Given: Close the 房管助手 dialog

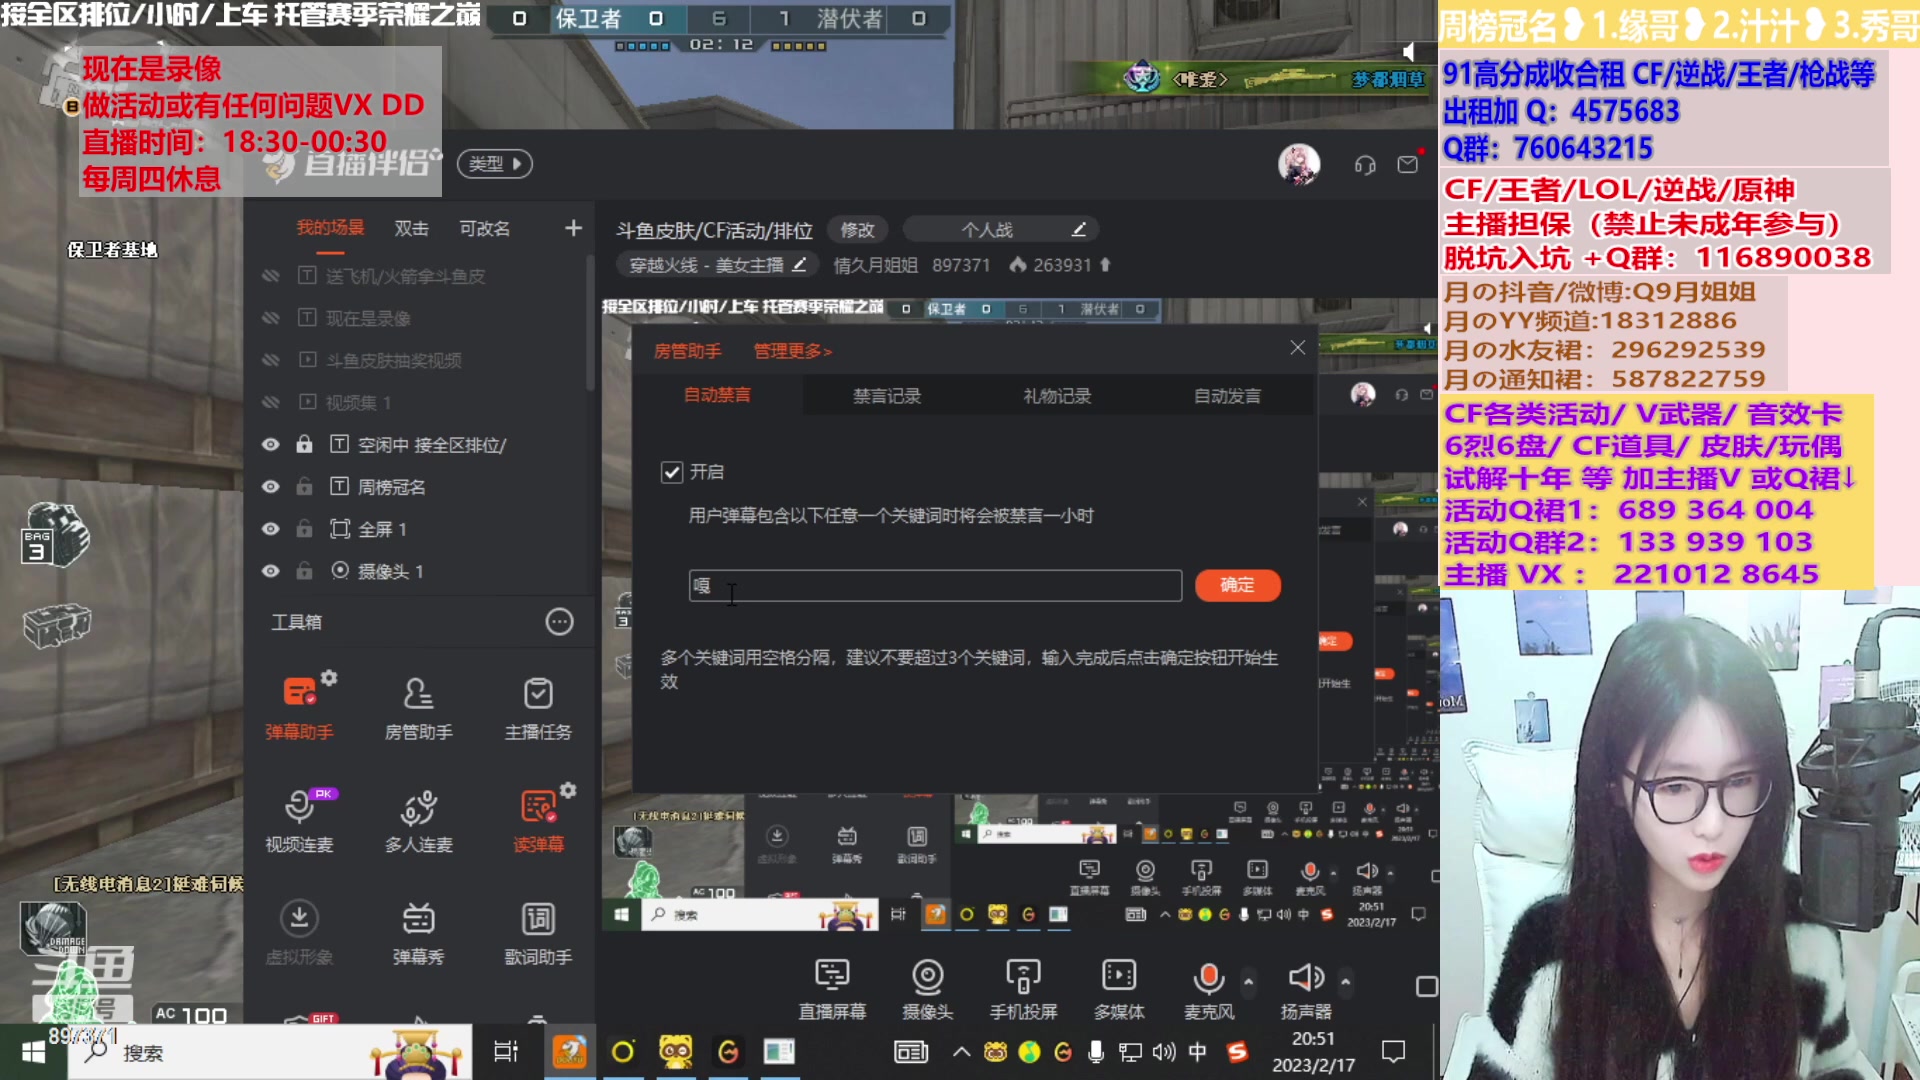Looking at the screenshot, I should tap(1297, 347).
